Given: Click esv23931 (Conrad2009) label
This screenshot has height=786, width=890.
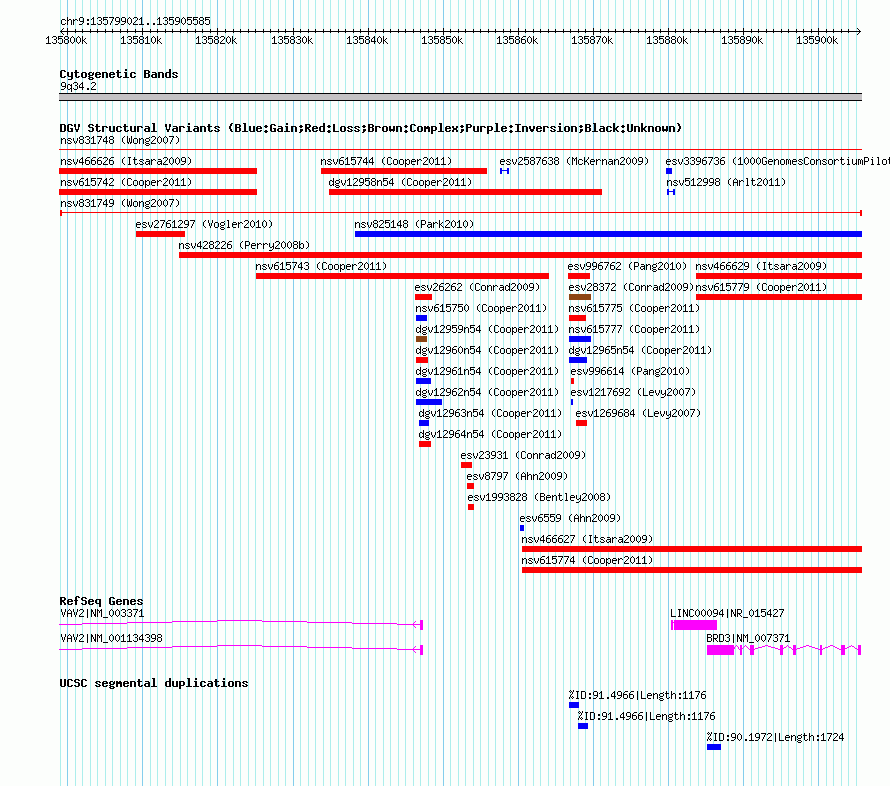Looking at the screenshot, I should point(523,455).
